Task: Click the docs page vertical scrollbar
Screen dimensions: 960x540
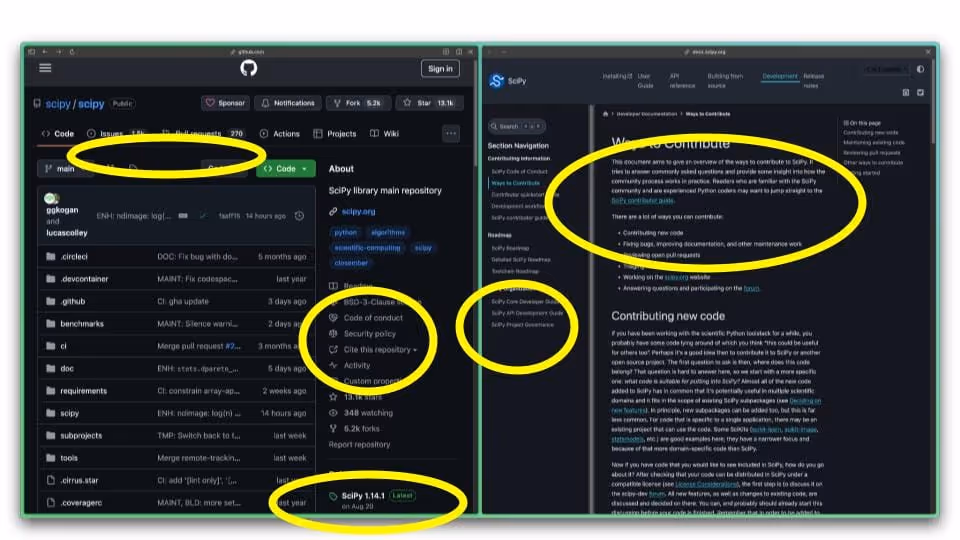Action: pyautogui.click(x=932, y=101)
